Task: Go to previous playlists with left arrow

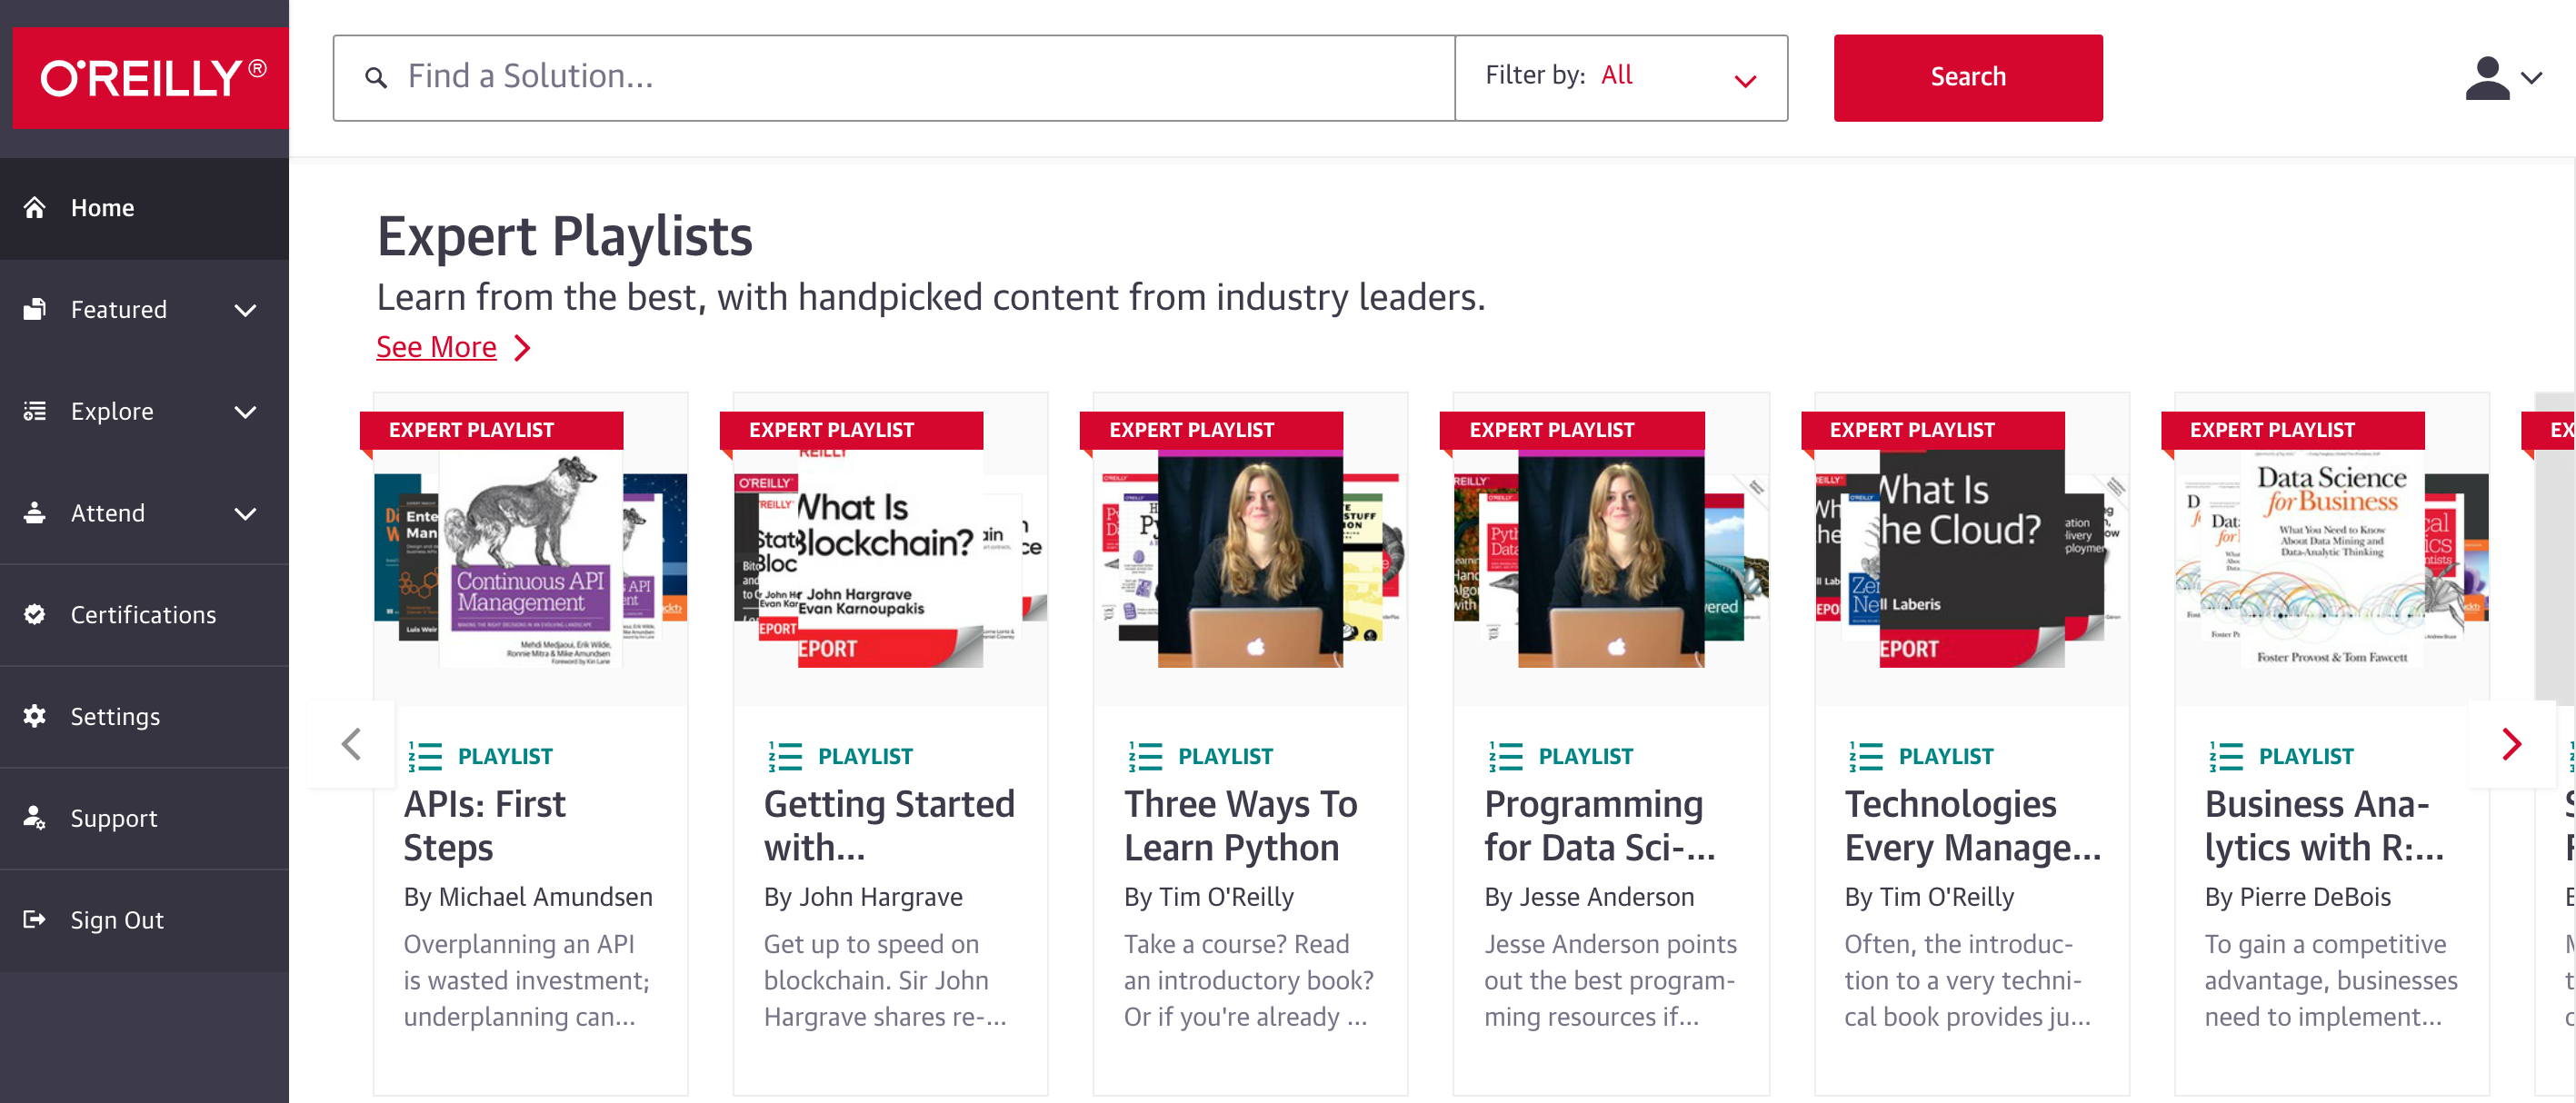Action: (351, 744)
